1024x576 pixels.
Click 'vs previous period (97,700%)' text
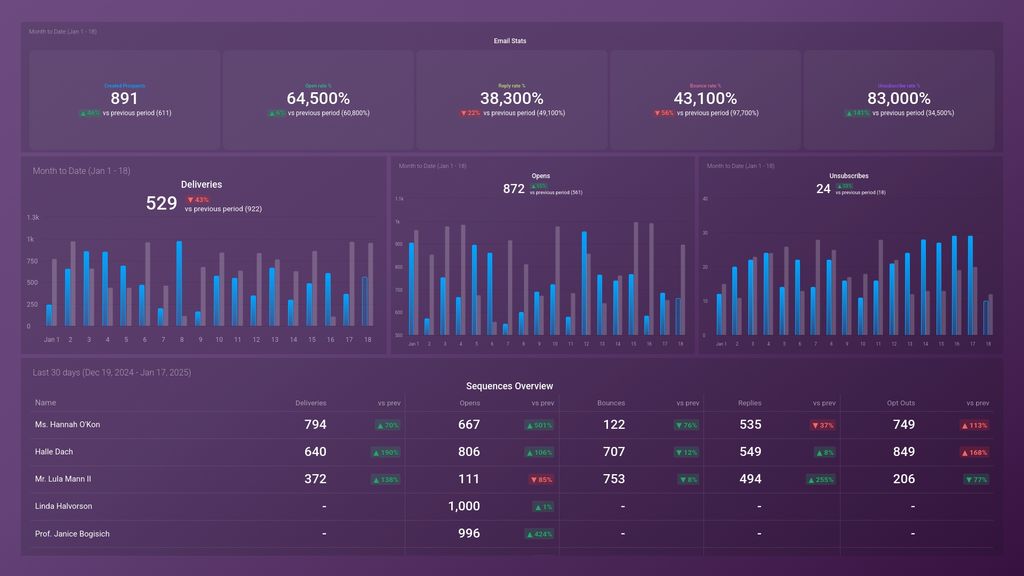coord(718,113)
